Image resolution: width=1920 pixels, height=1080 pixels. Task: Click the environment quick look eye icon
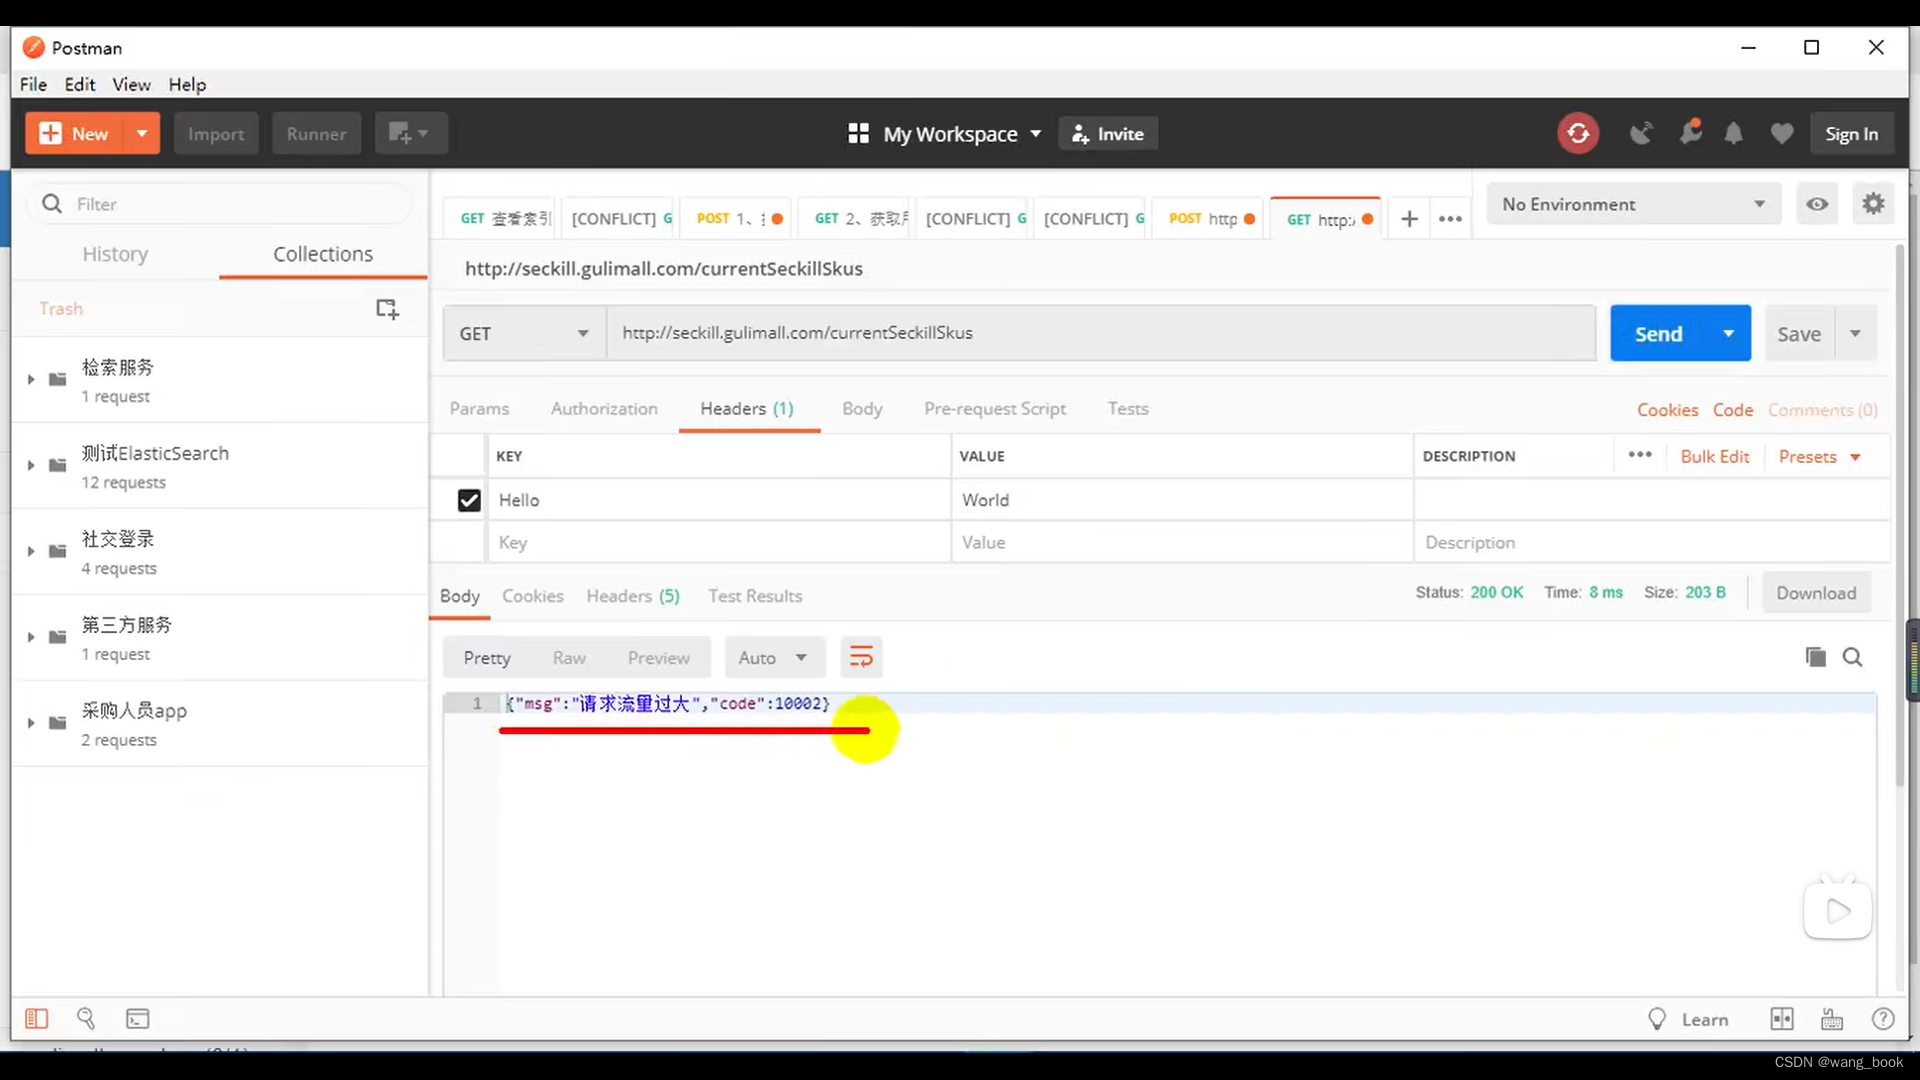tap(1817, 204)
